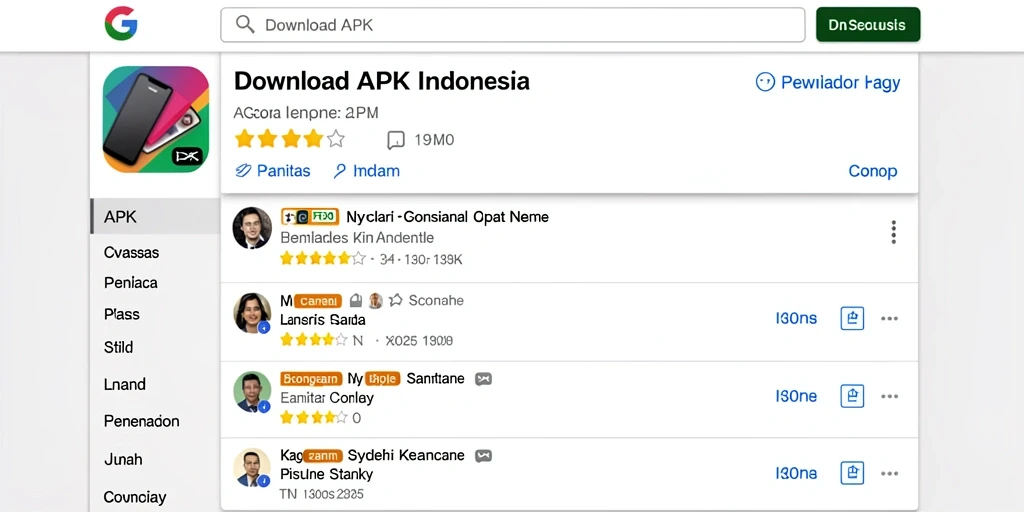
Task: Click the star icon beside Sconahe
Action: [x=396, y=300]
